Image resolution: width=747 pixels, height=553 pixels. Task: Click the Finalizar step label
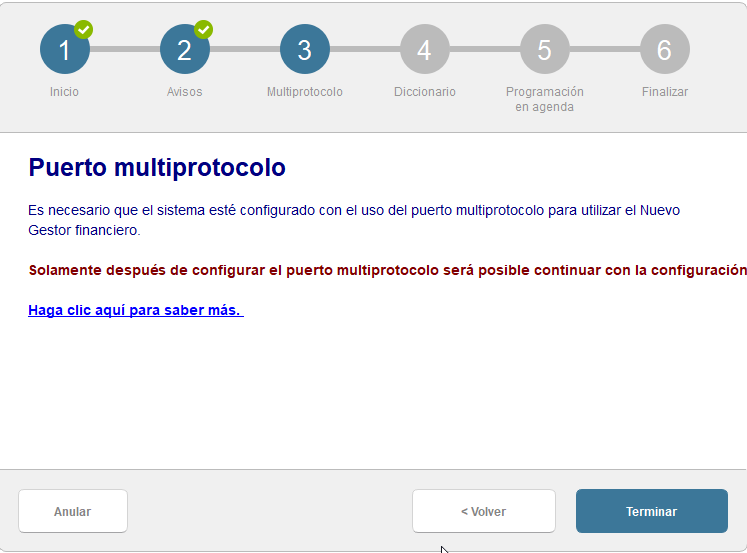tap(665, 91)
